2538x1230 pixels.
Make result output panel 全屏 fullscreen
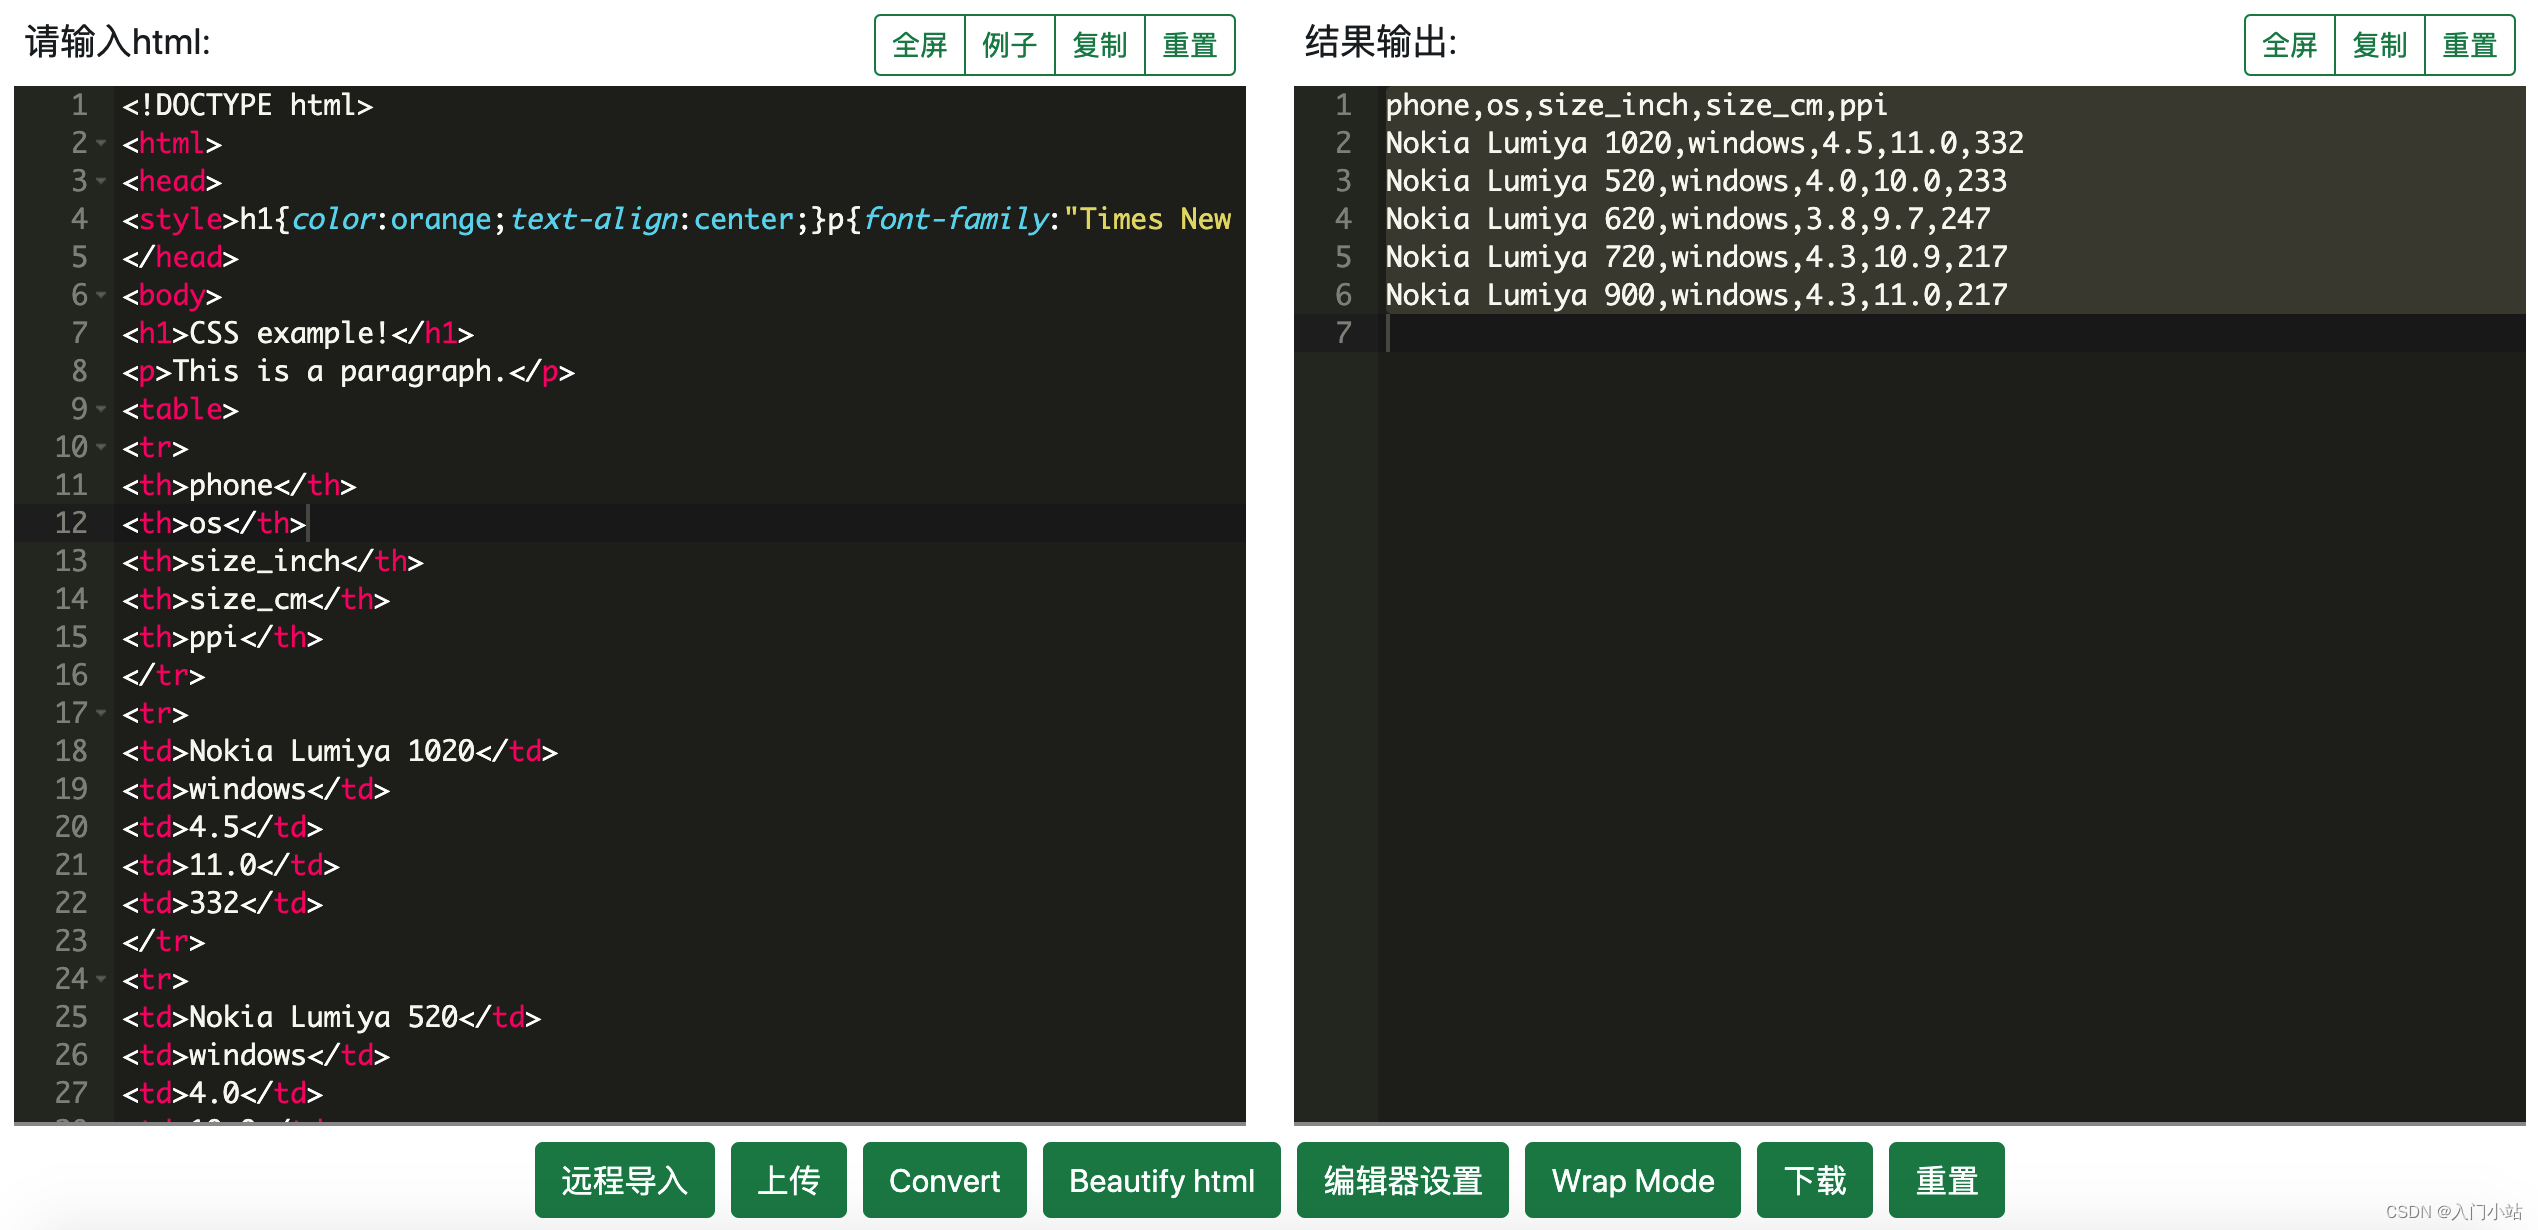(x=2290, y=45)
